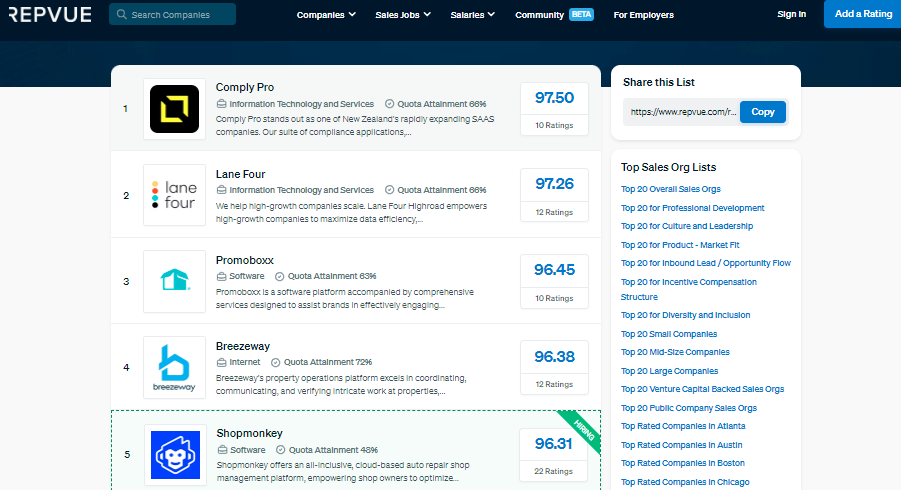Open Top 20 for Inbound Lead / Opportunity Flow
The height and width of the screenshot is (490, 901).
(x=706, y=263)
